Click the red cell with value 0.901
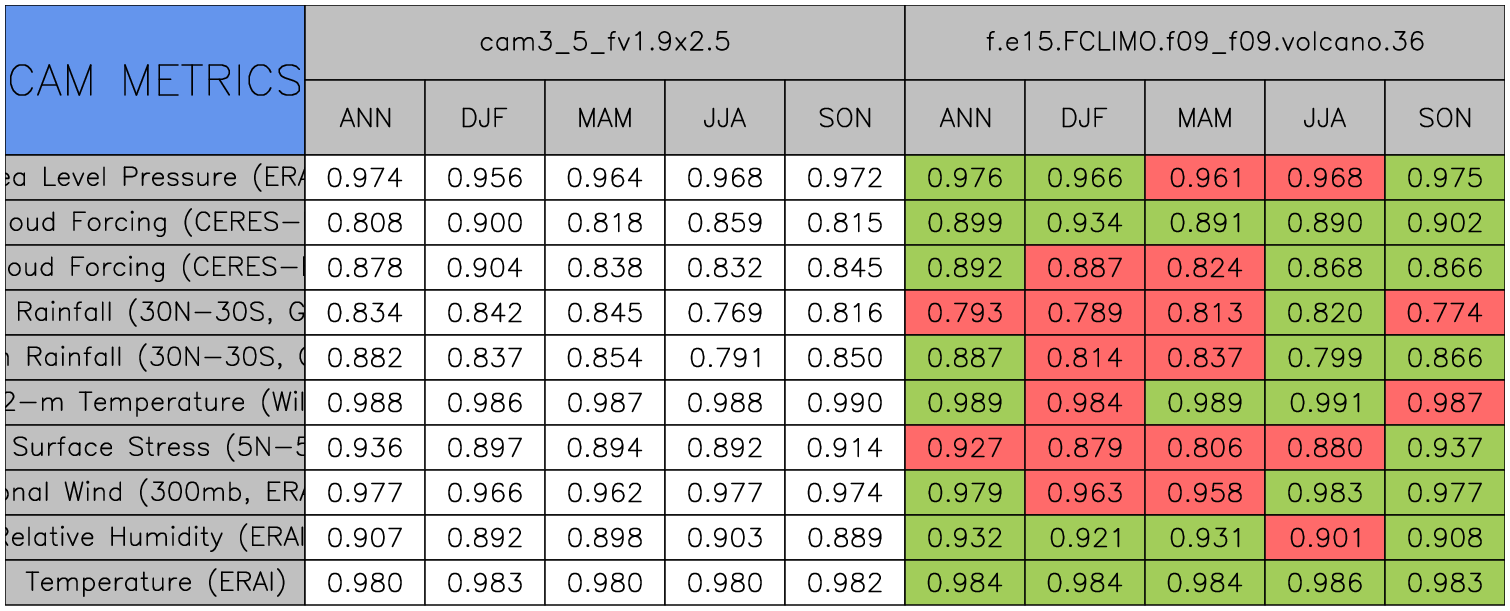 pos(1324,537)
